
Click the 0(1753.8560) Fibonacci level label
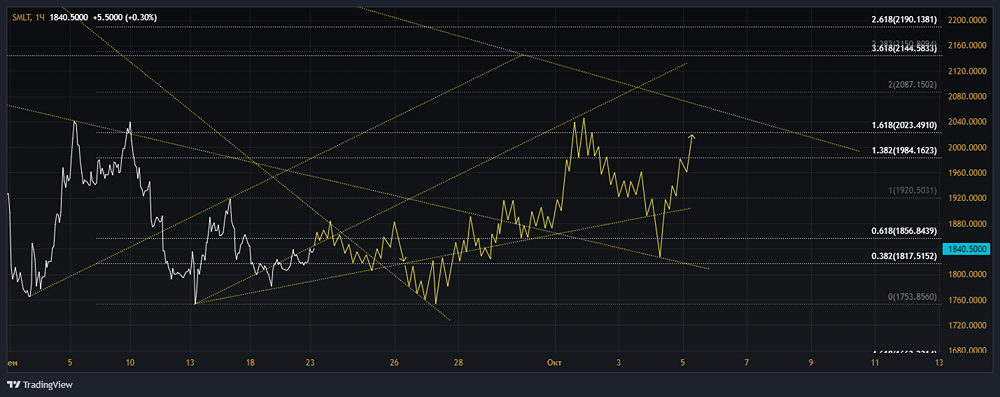912,297
